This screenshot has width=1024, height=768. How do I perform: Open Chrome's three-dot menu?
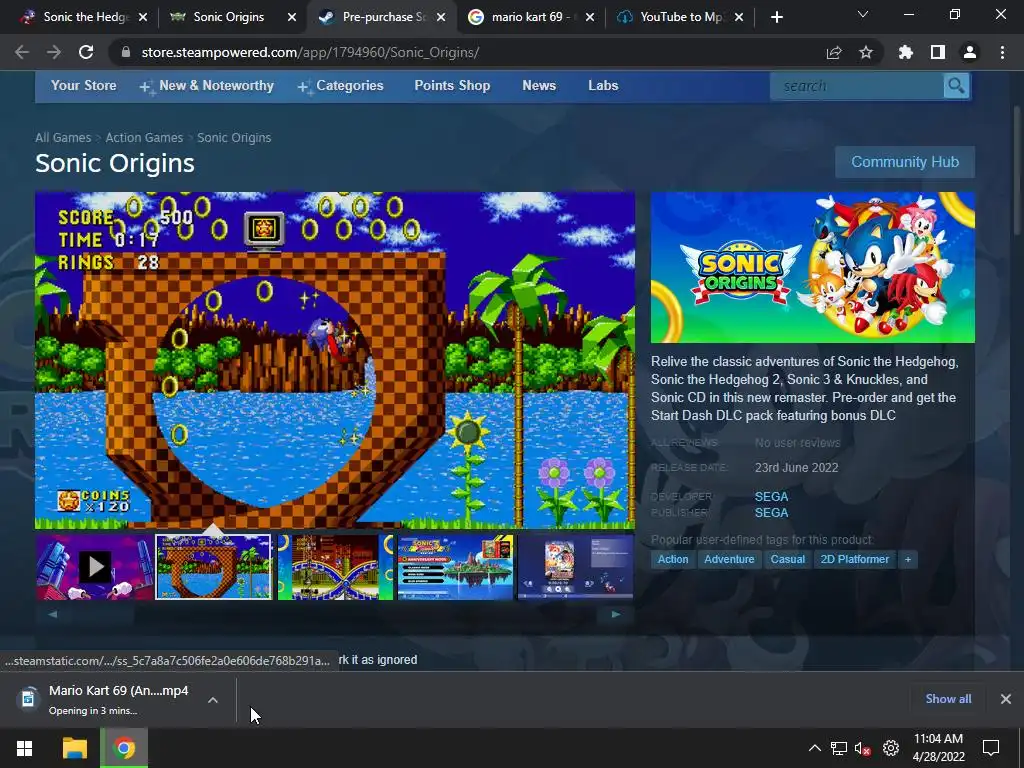tap(1002, 52)
